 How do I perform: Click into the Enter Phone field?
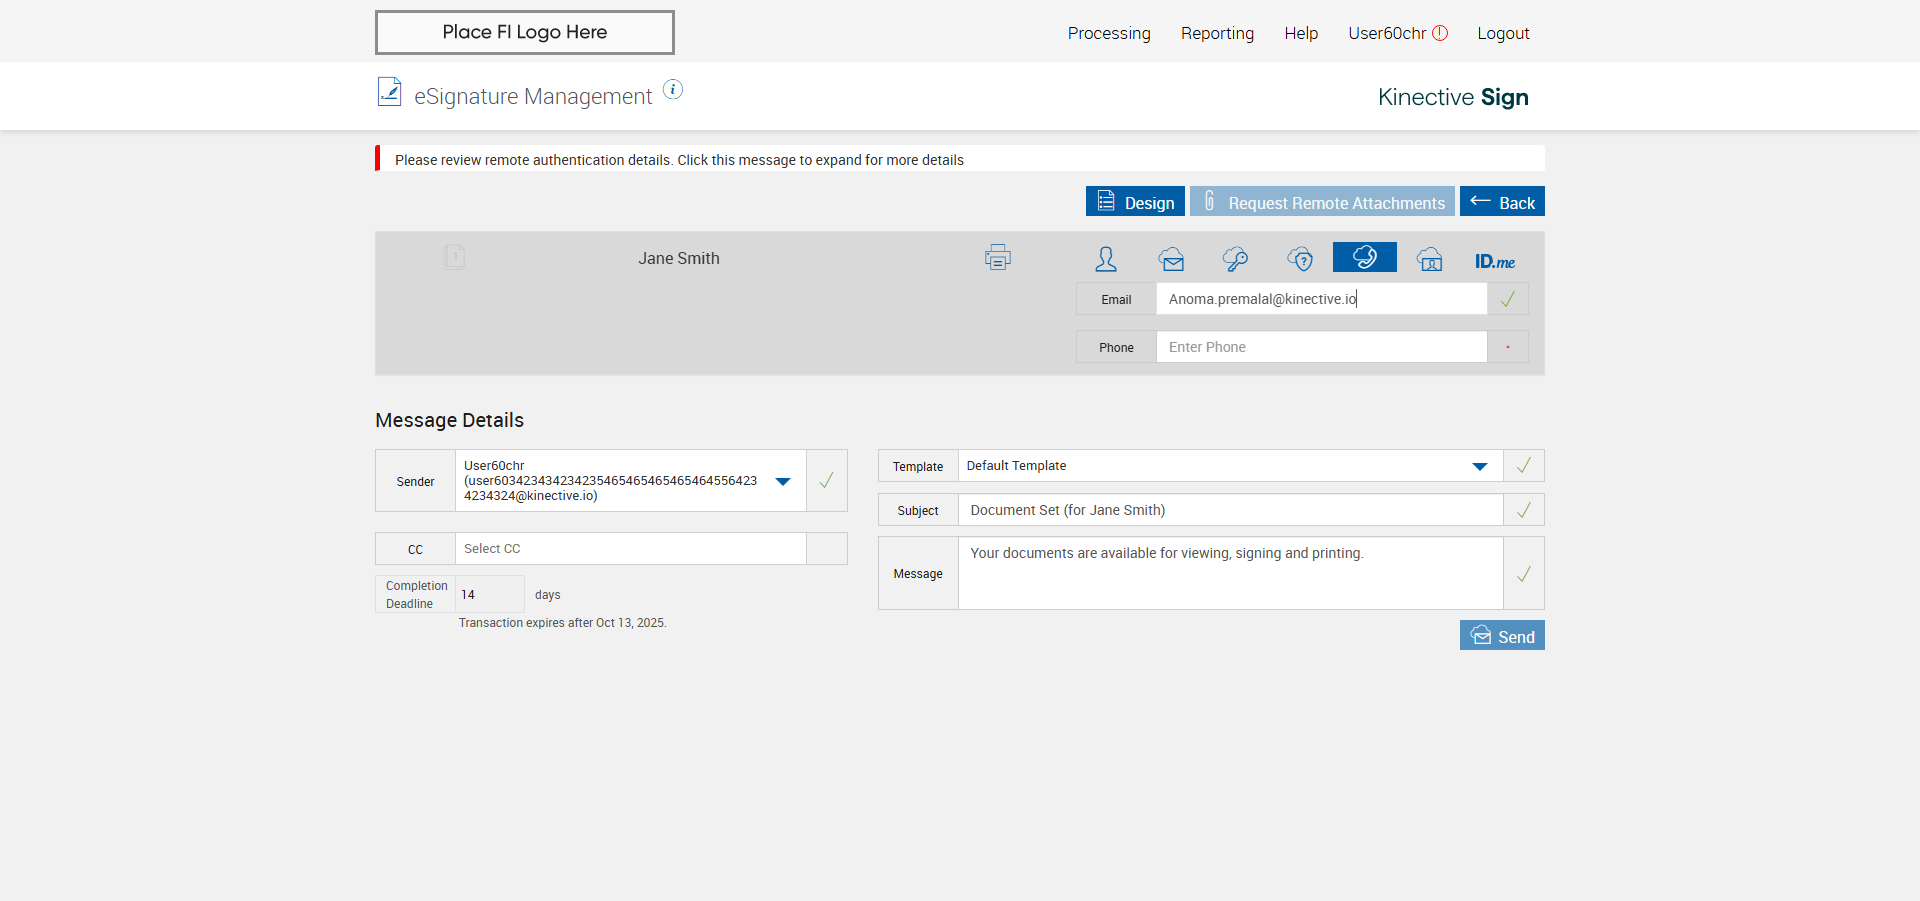pos(1320,347)
